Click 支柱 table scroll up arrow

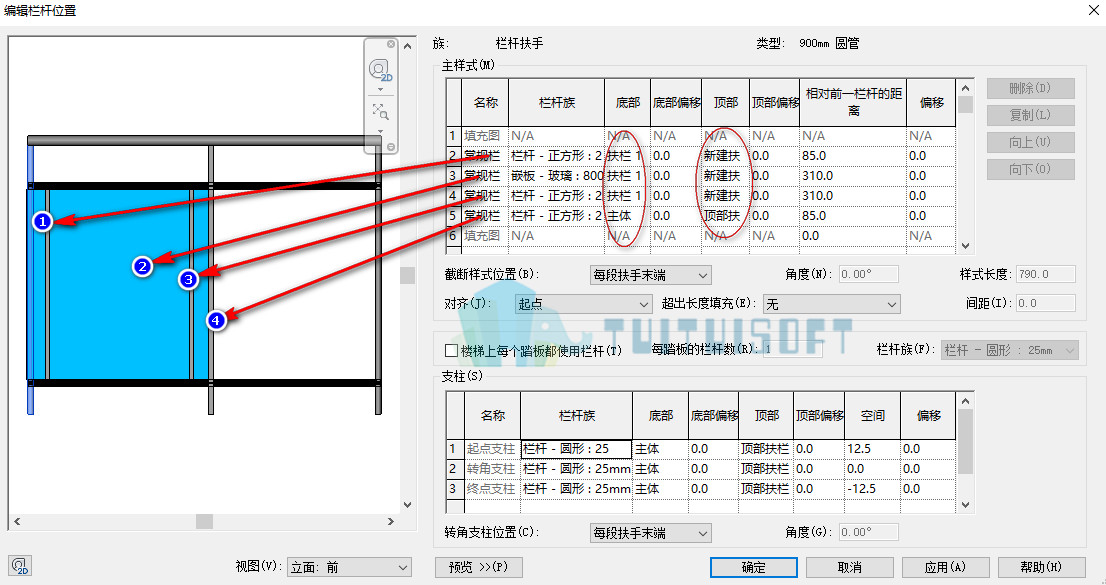966,401
